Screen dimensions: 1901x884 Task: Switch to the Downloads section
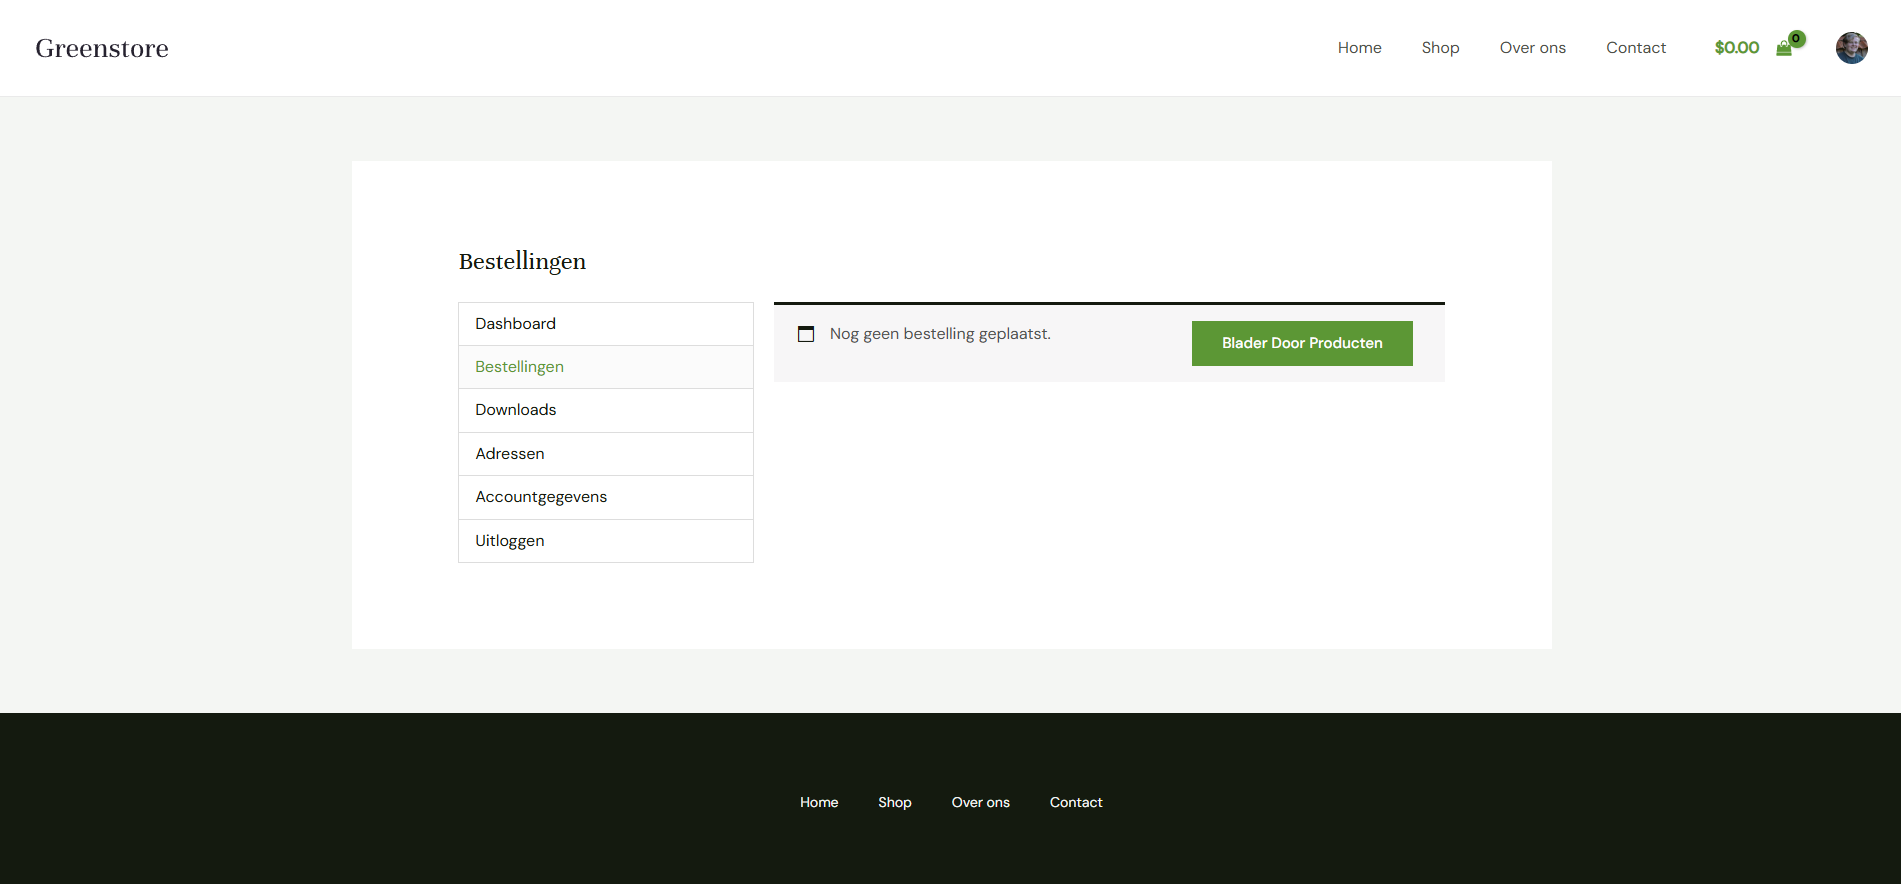[x=515, y=410]
